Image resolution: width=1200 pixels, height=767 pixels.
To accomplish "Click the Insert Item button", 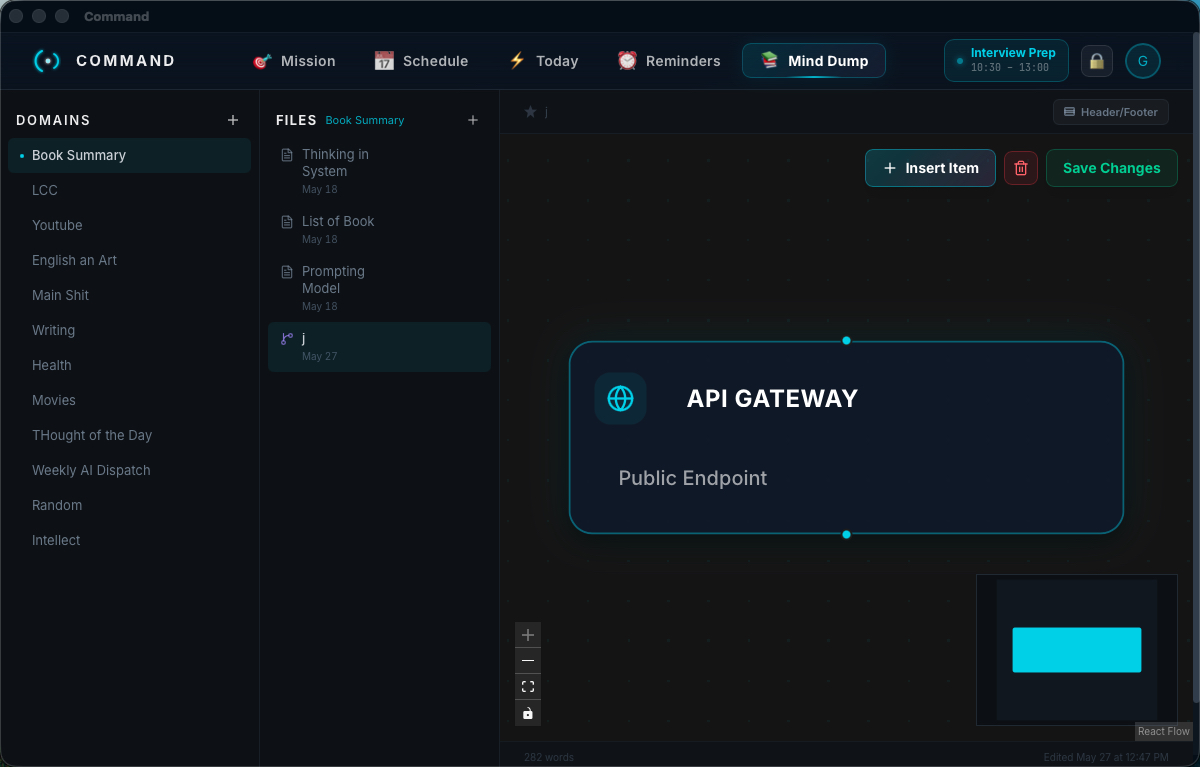I will [930, 168].
